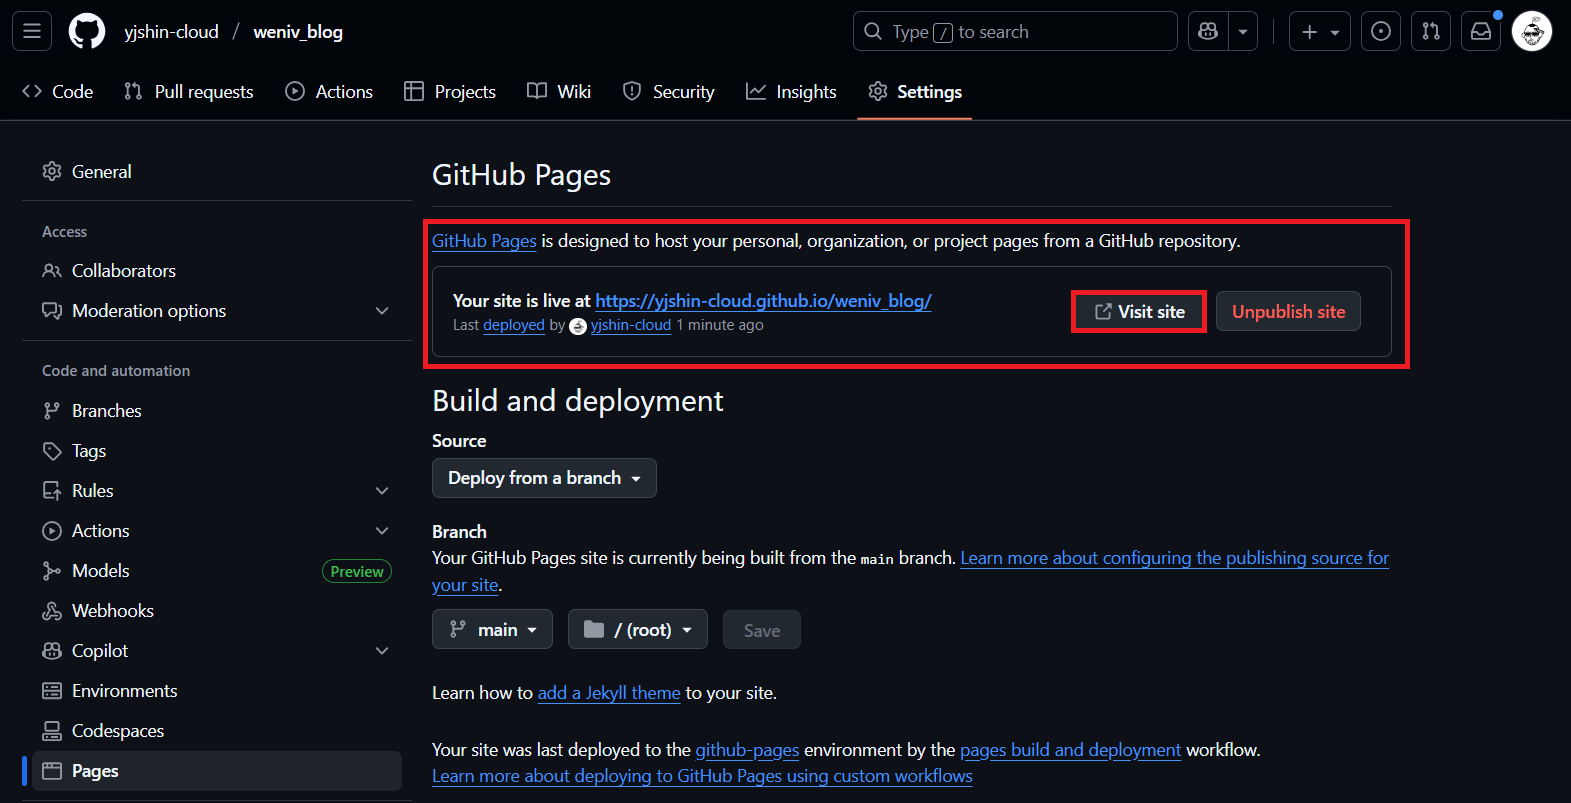The height and width of the screenshot is (803, 1571).
Task: Switch to the Insights tab
Action: point(791,91)
